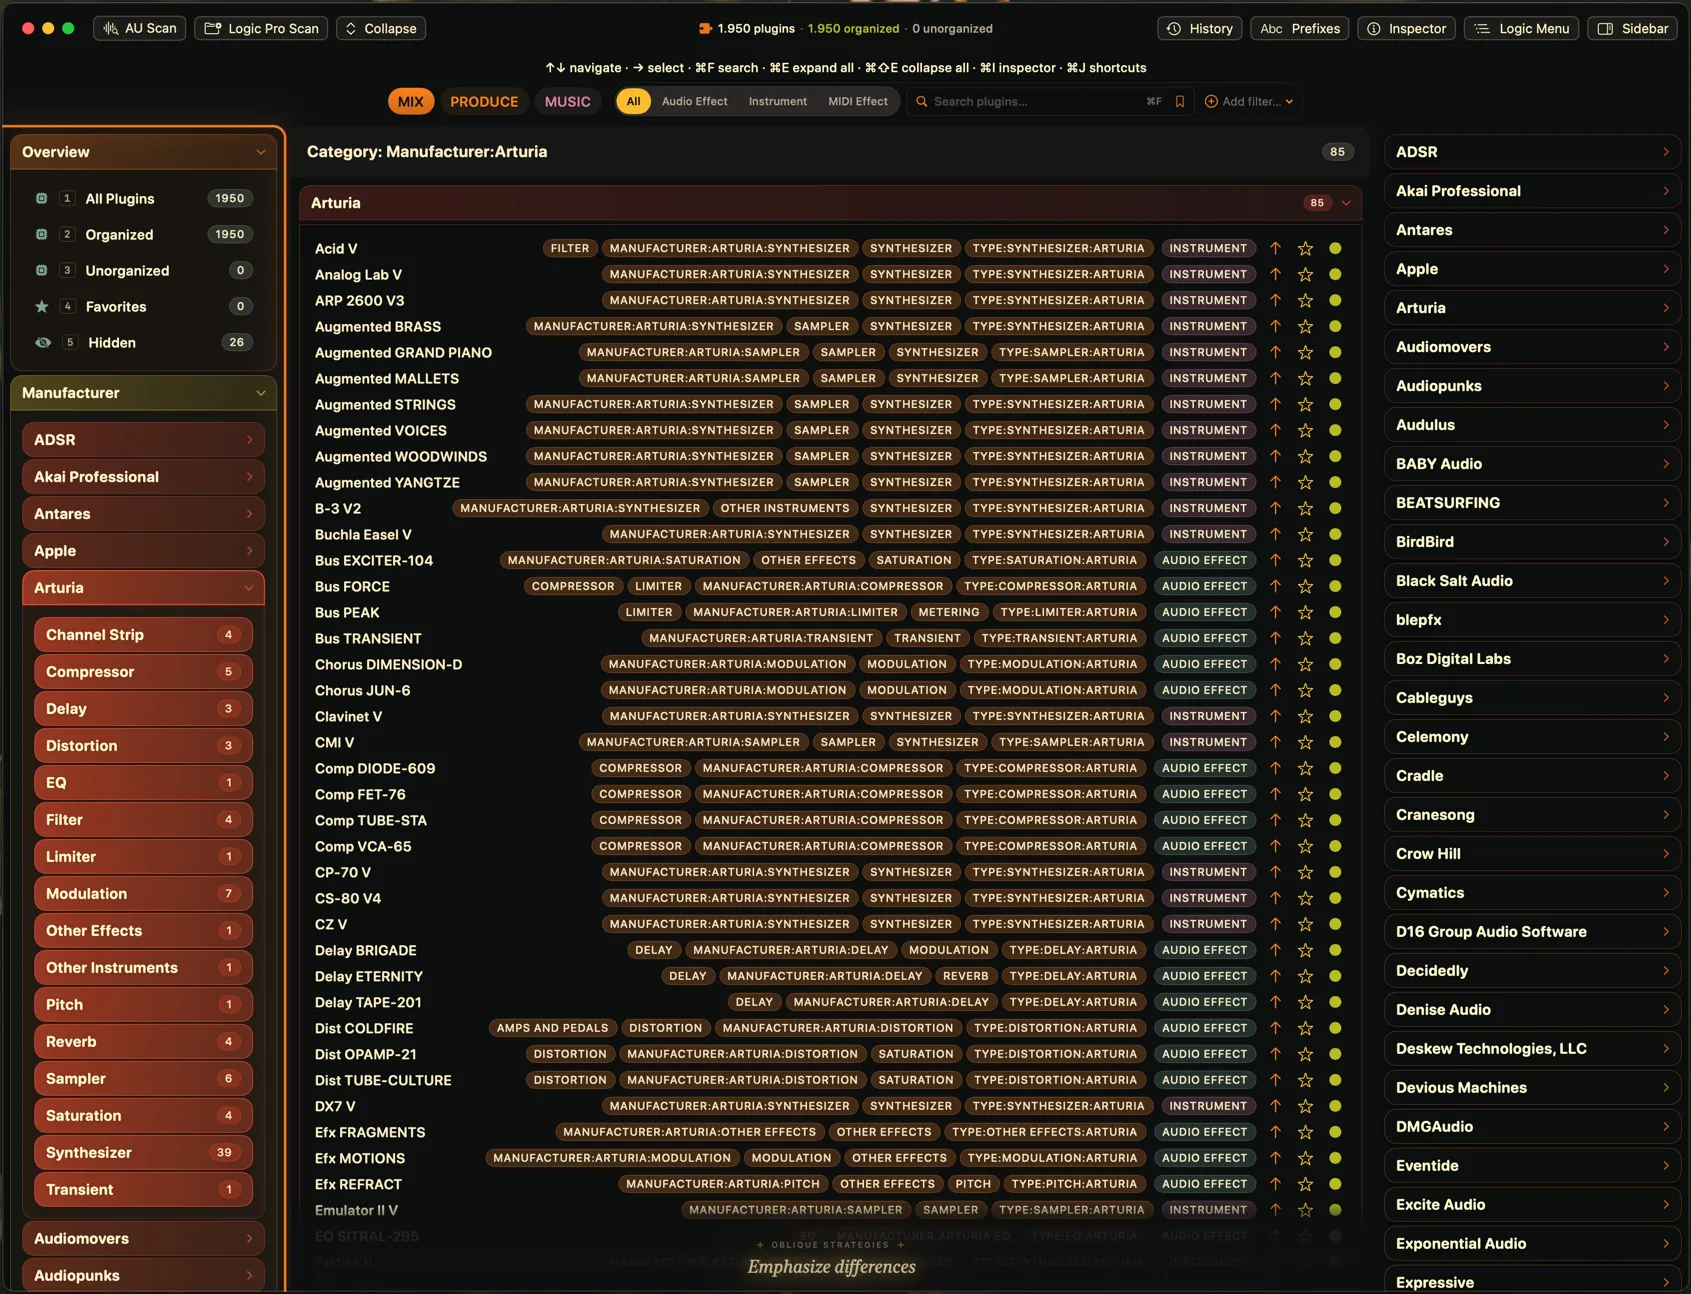Click the Logic Menu button
Viewport: 1691px width, 1294px height.
[1522, 29]
